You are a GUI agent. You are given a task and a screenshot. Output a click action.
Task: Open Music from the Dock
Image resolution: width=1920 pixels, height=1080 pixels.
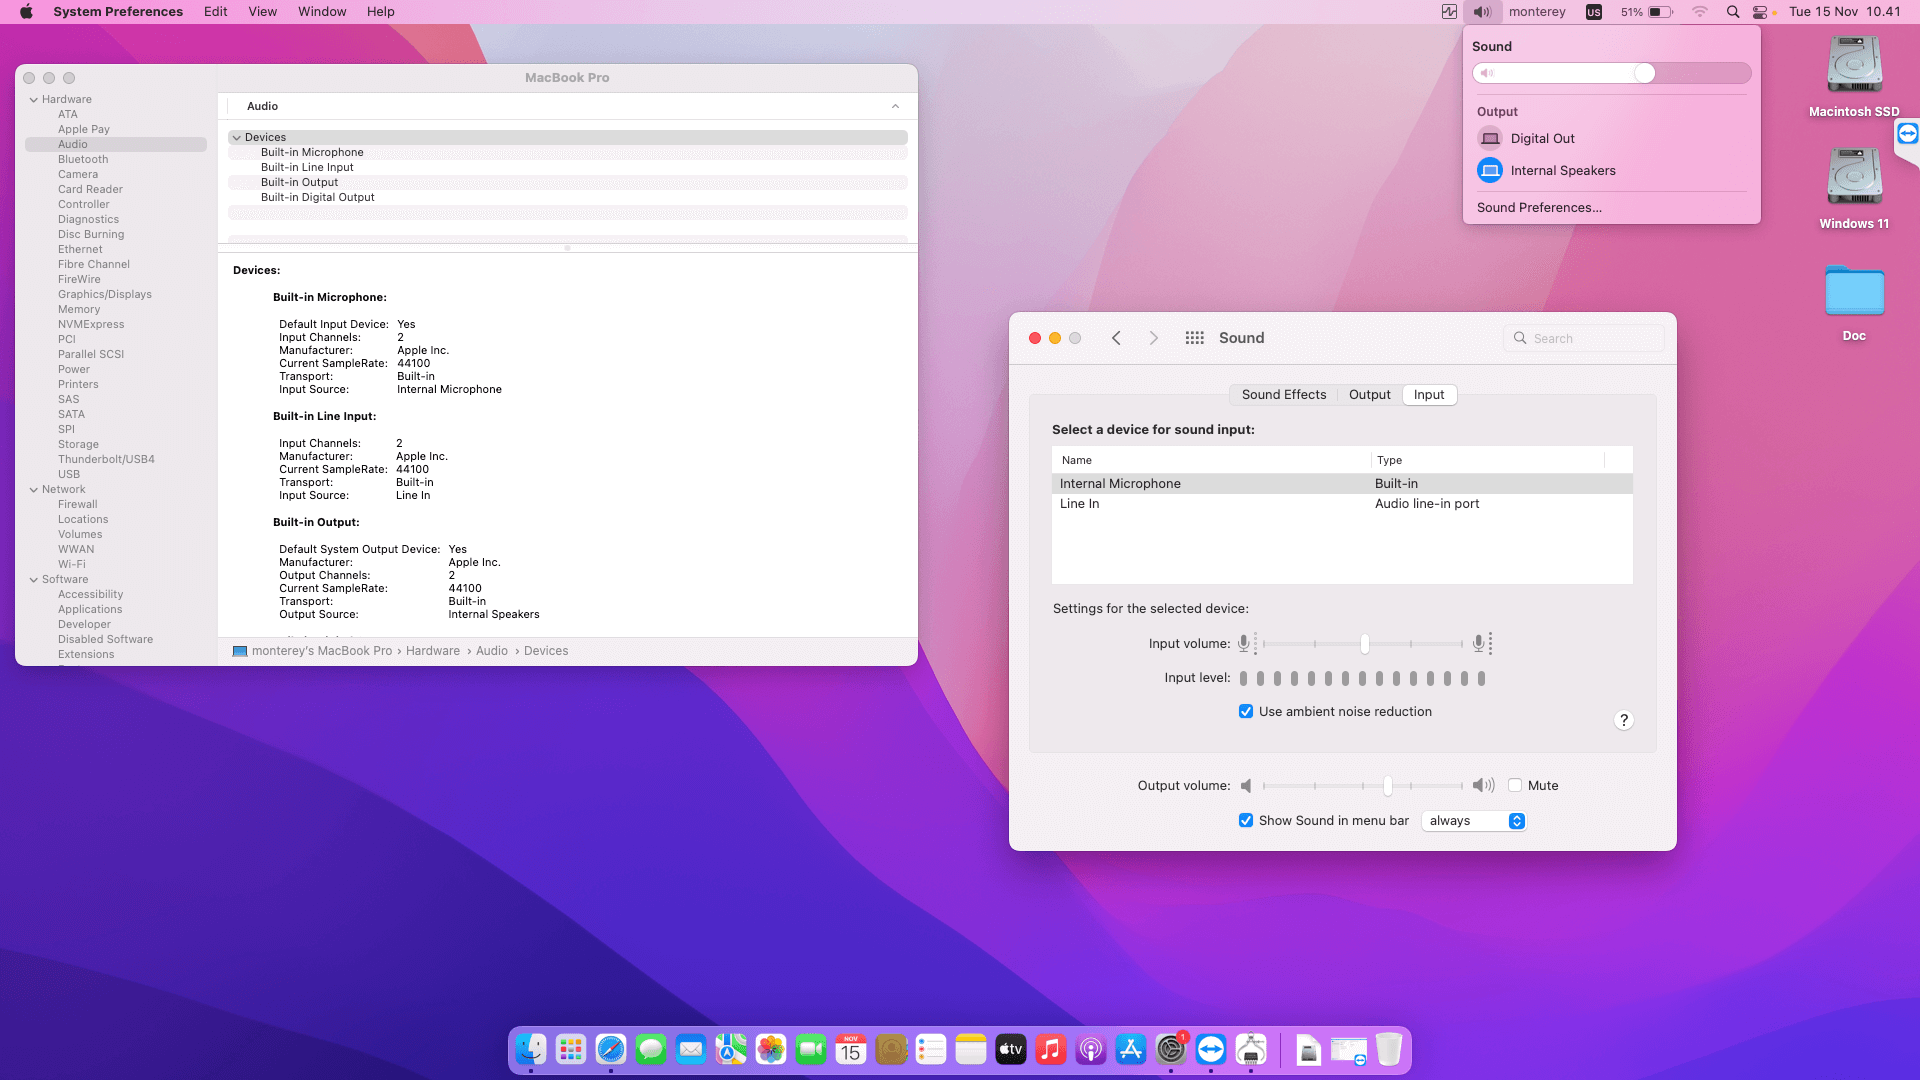coord(1051,1050)
